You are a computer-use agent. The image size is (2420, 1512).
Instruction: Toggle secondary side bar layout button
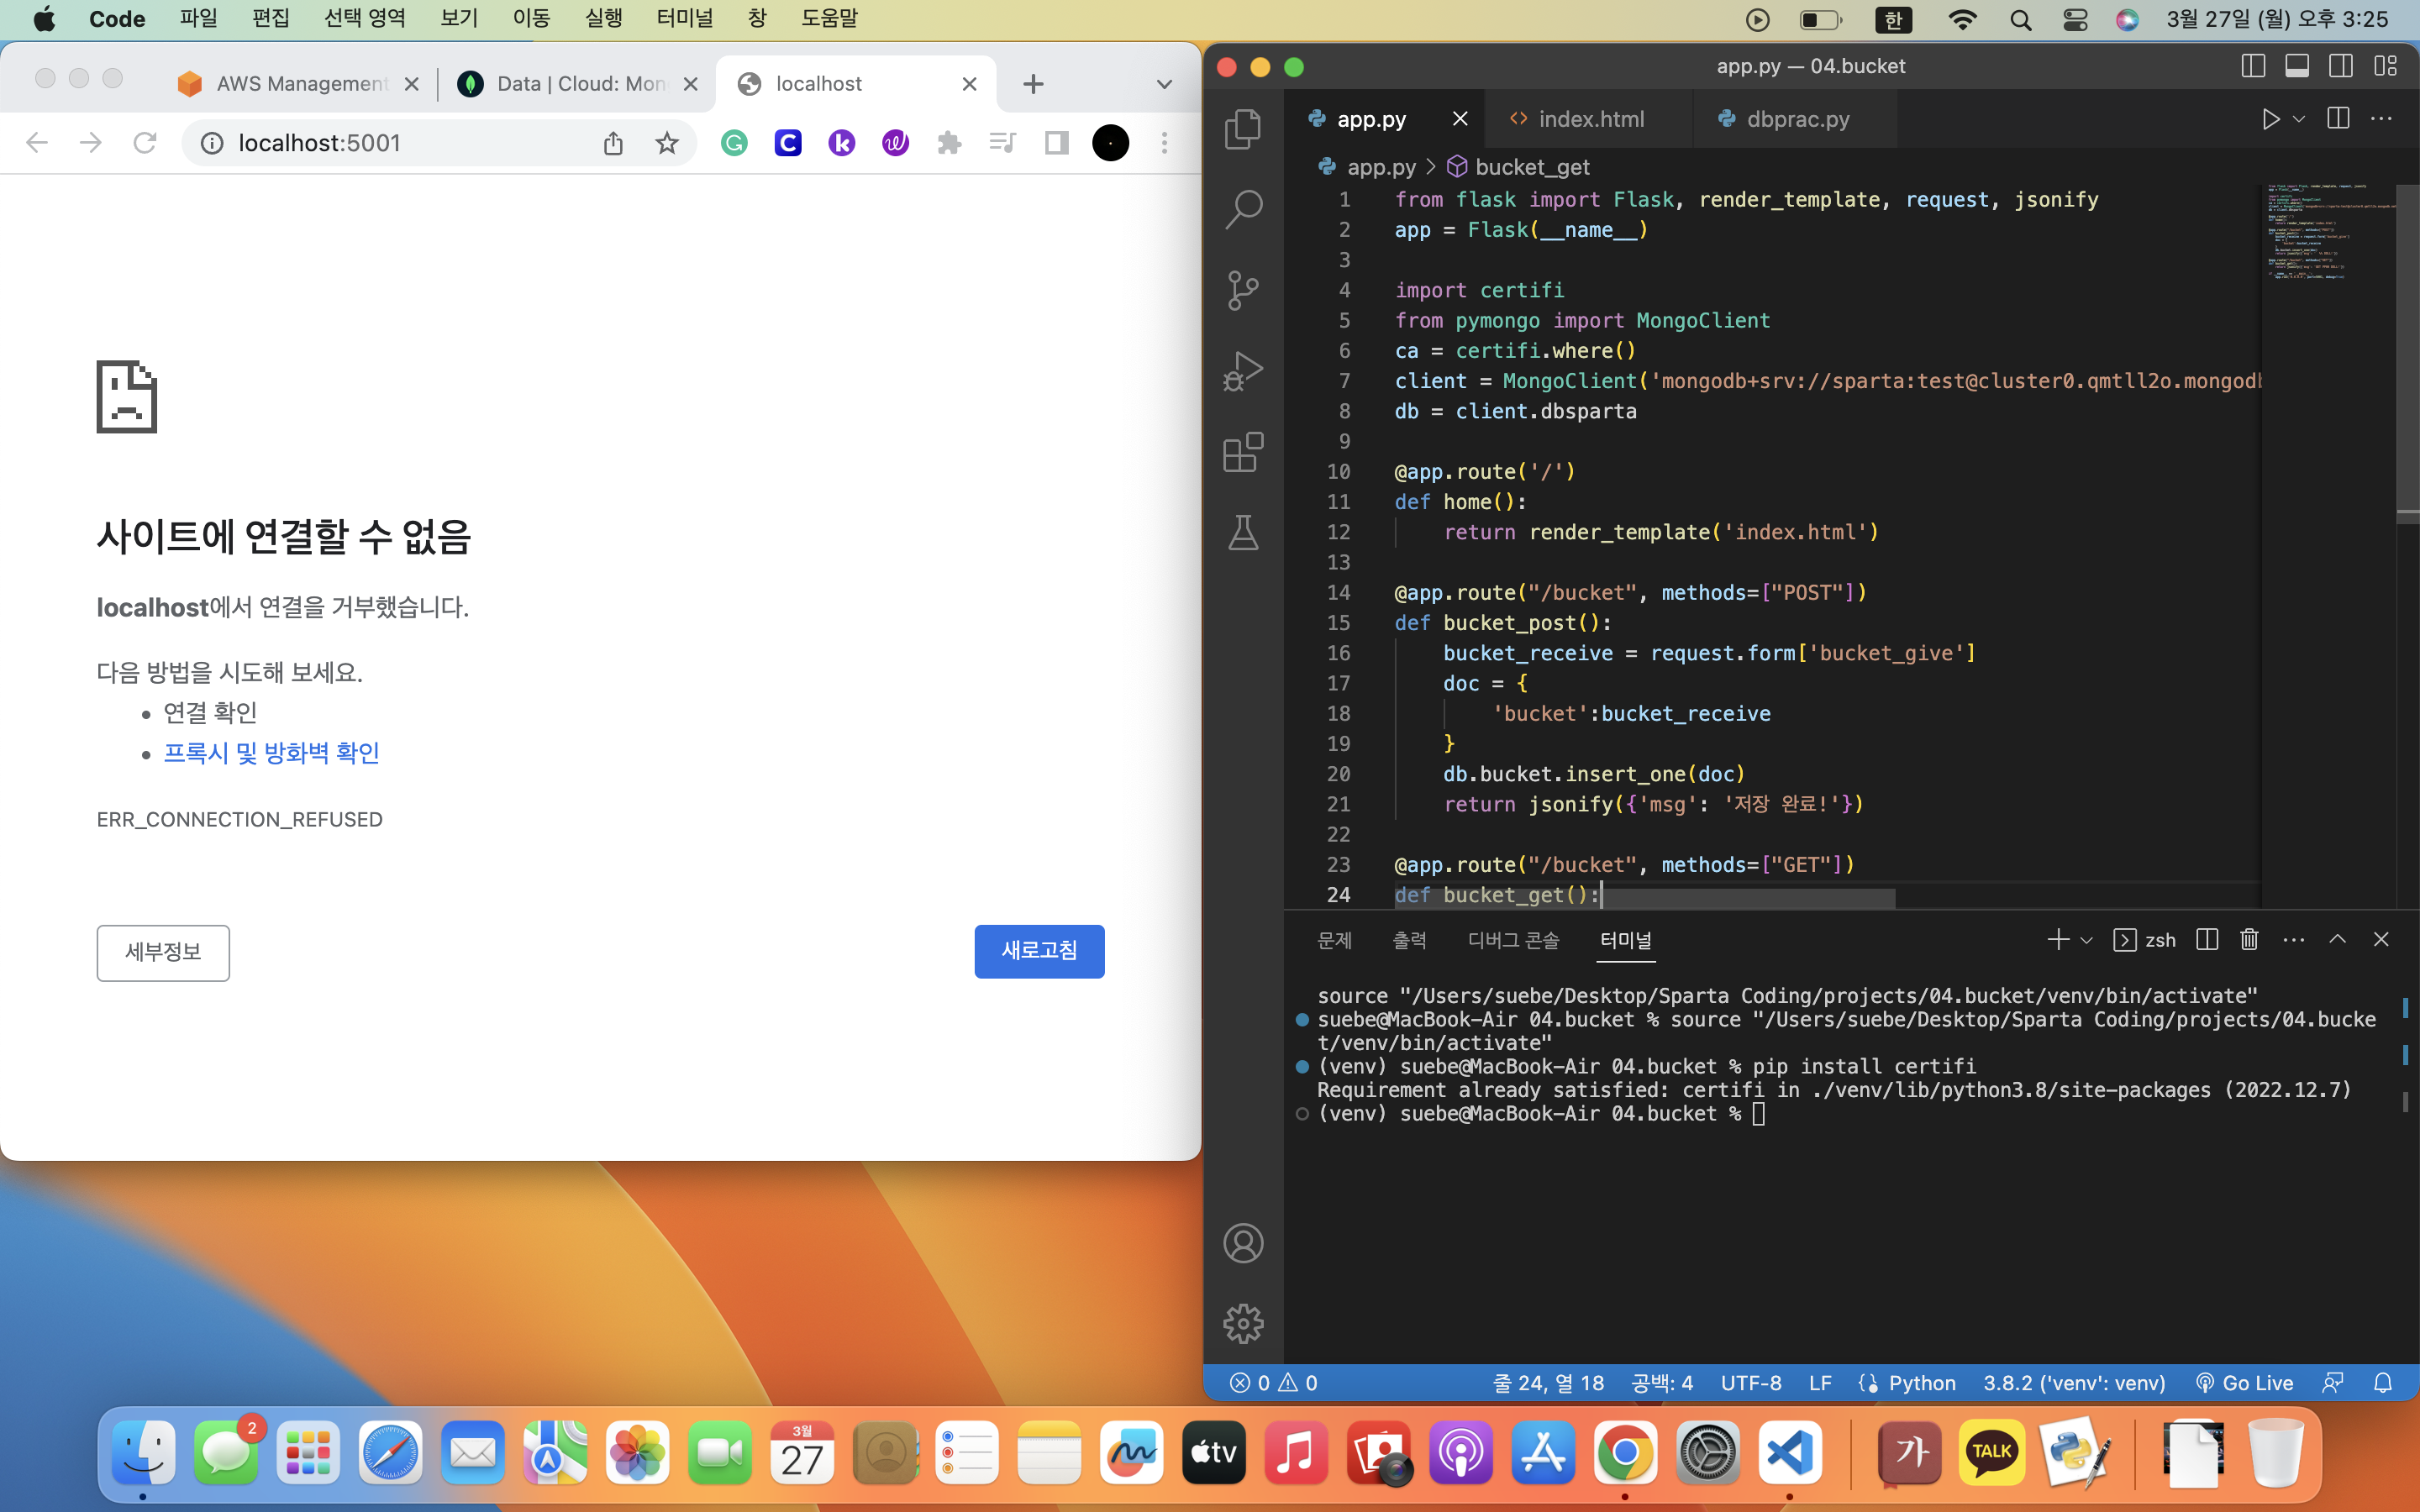(x=2341, y=66)
